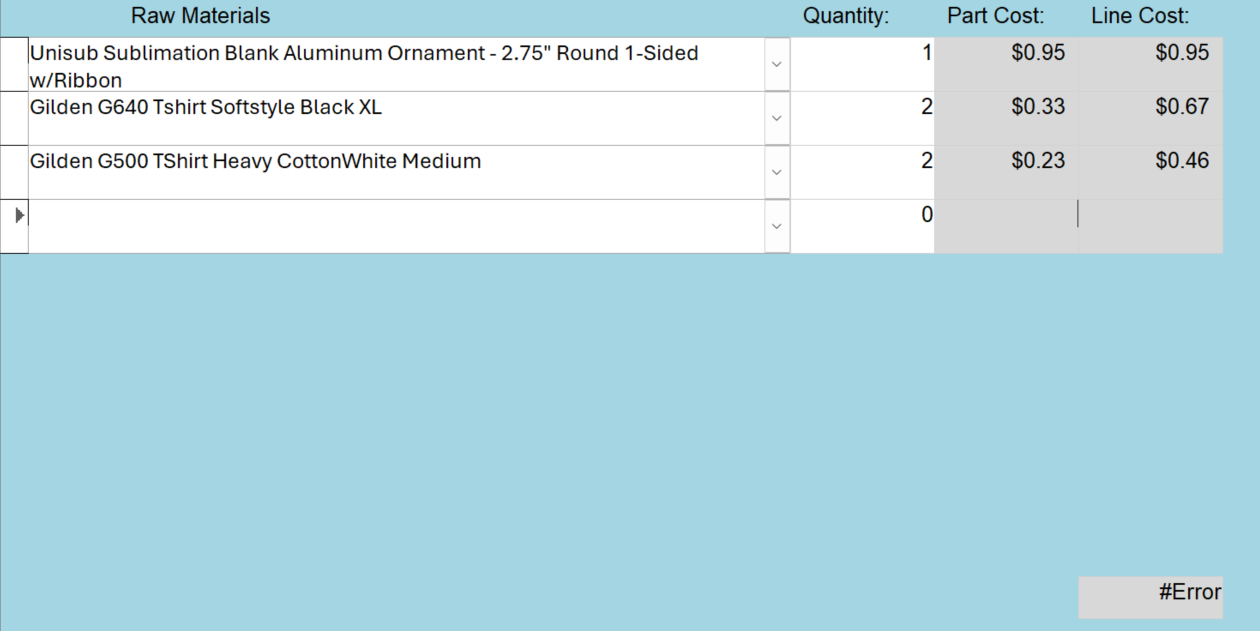Click quantity field showing 1 for Unisub row
This screenshot has width=1260, height=631.
tap(863, 65)
